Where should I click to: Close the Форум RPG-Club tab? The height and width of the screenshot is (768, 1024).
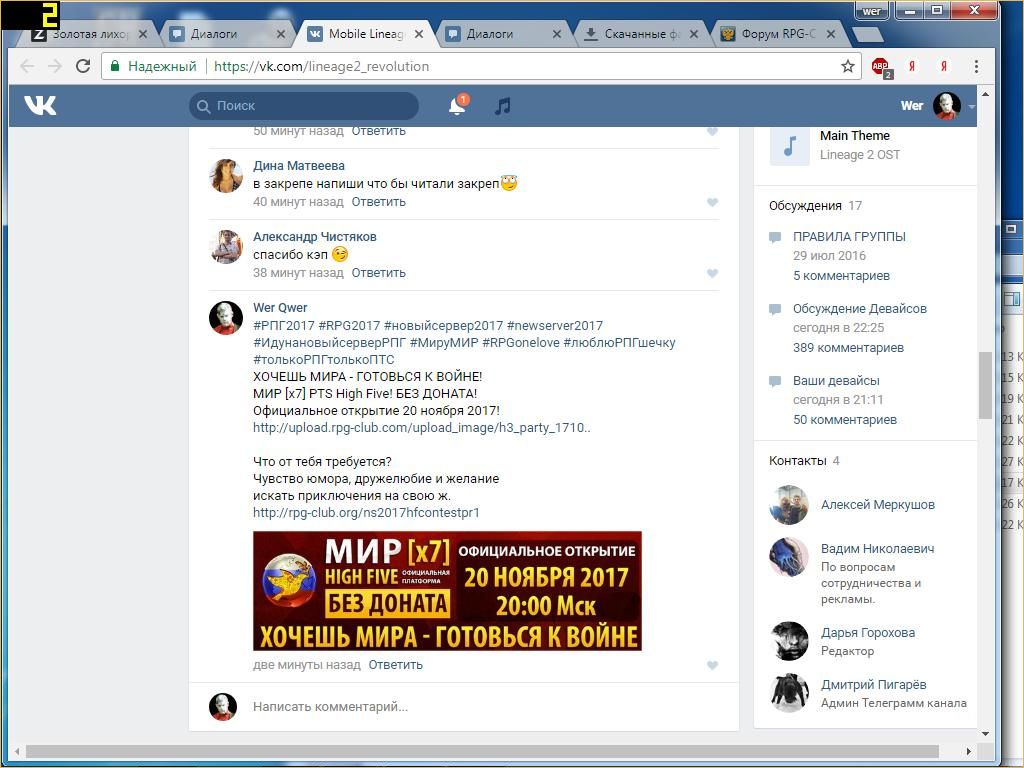[x=831, y=34]
